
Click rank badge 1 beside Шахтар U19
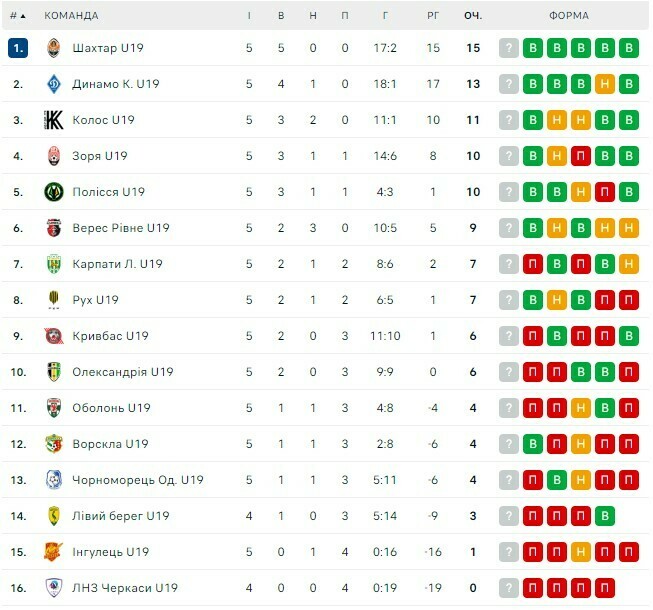tap(18, 48)
